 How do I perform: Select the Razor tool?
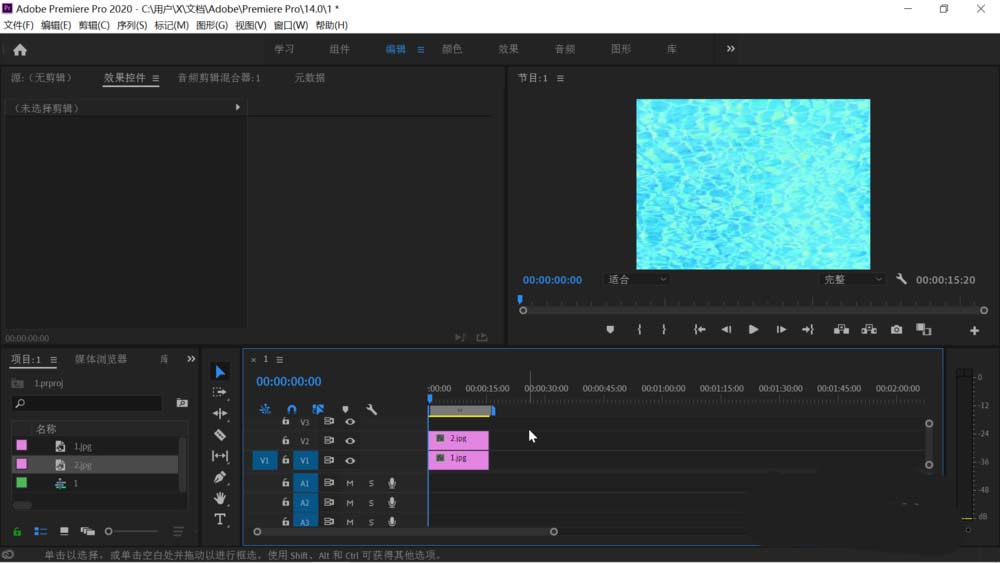220,435
